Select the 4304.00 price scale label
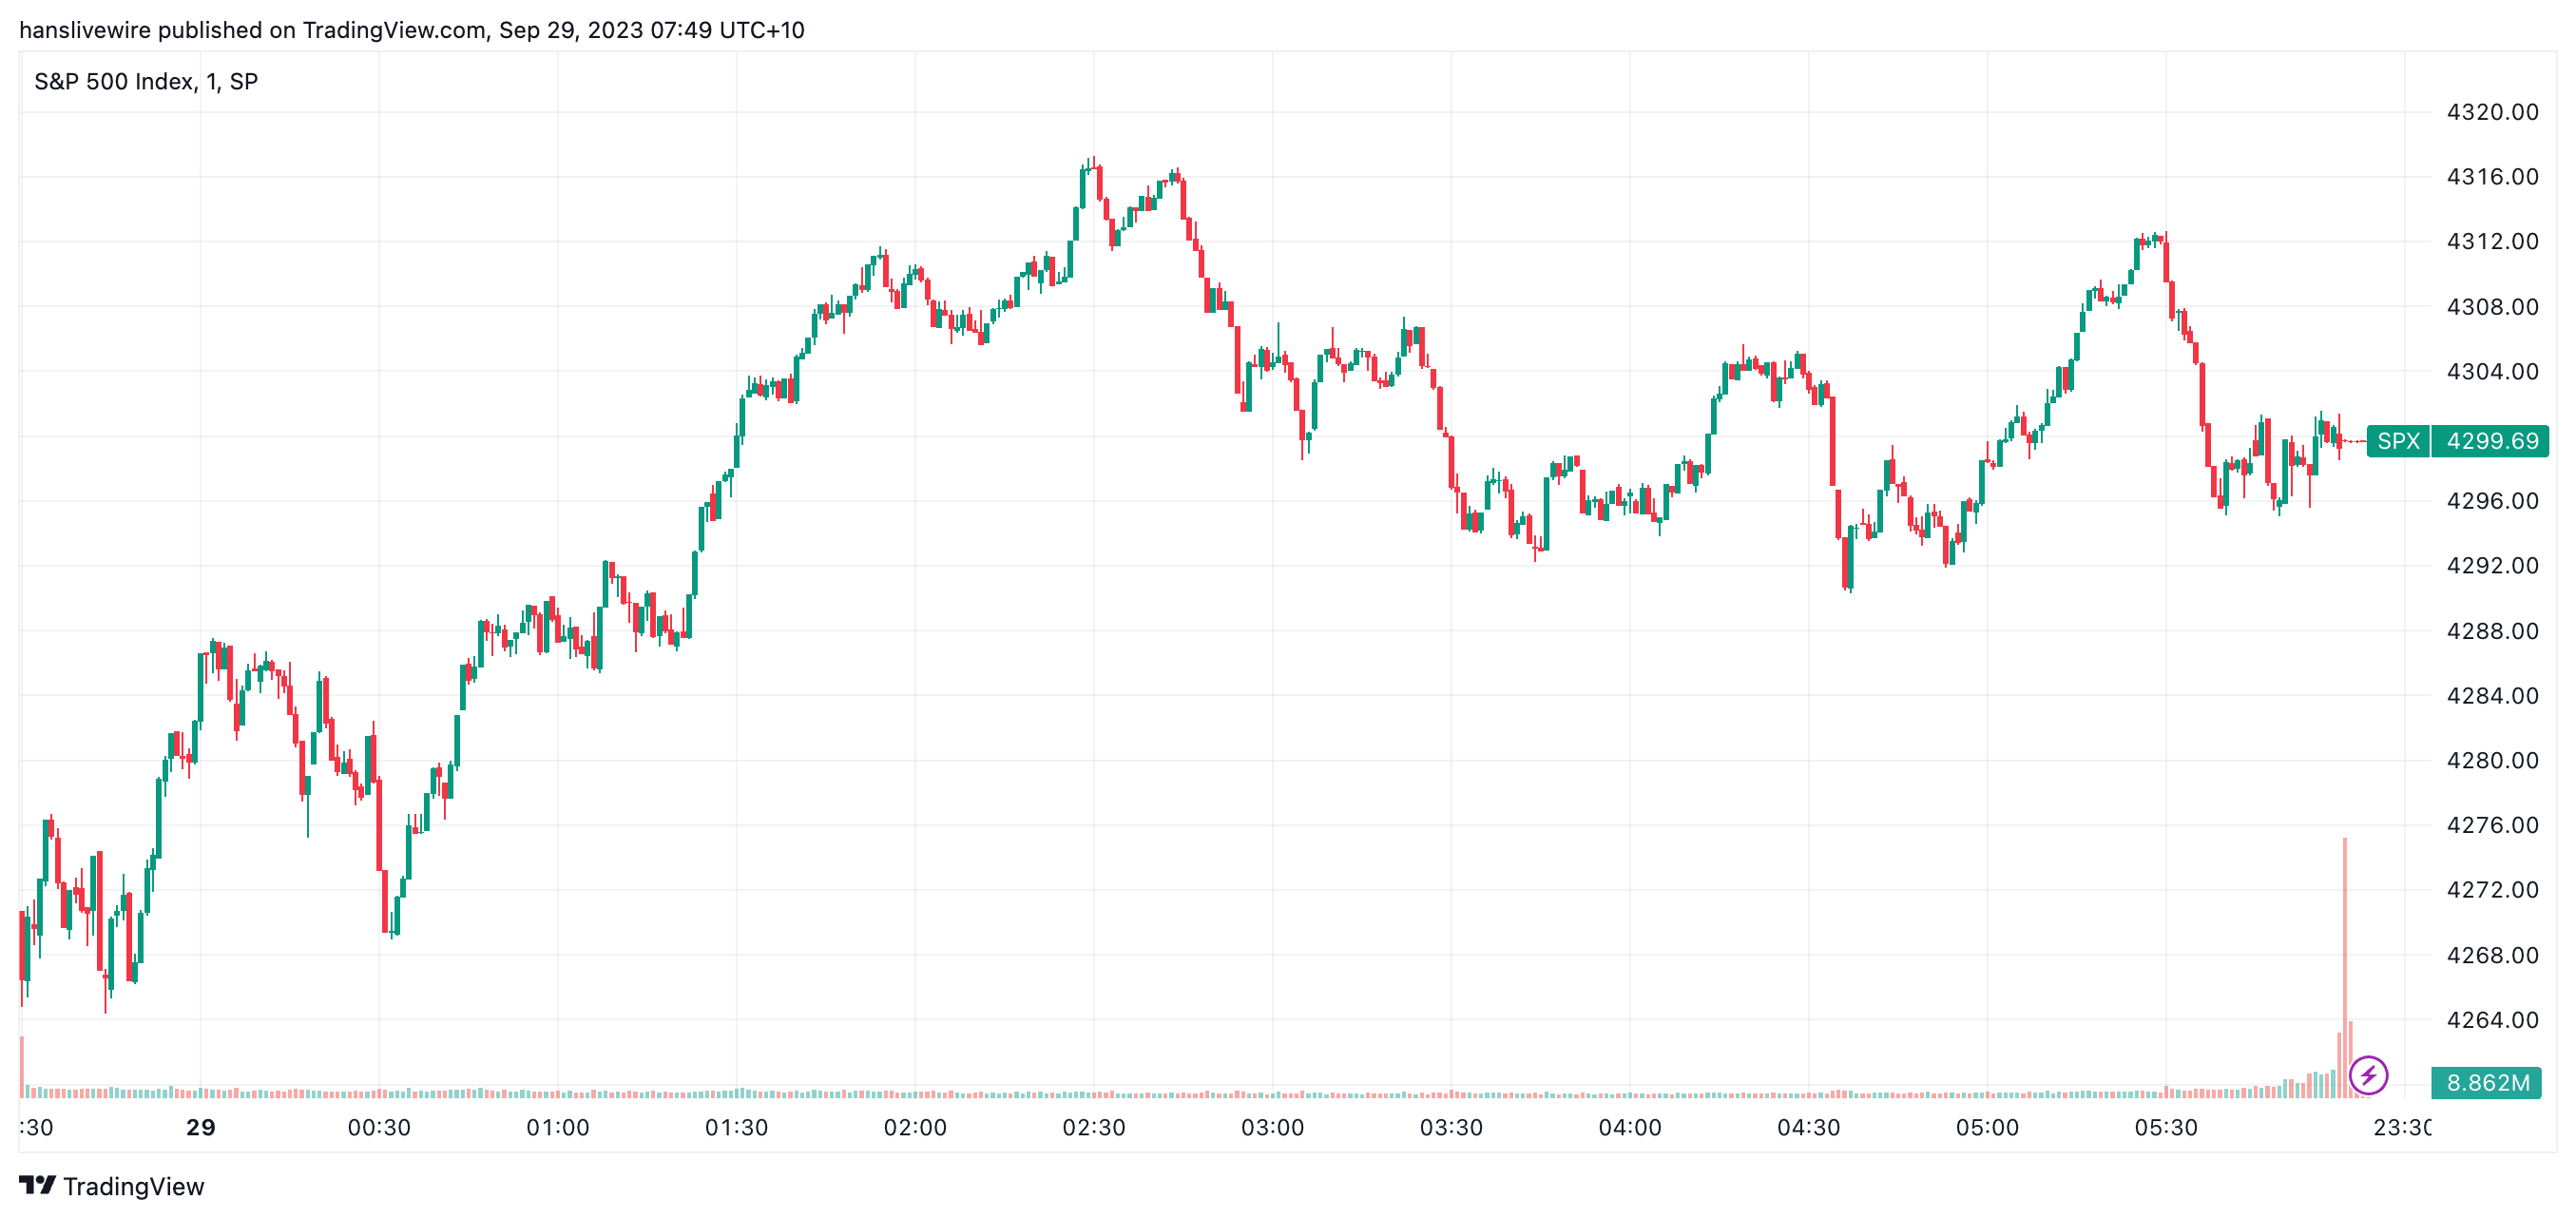Viewport: 2576px width, 1219px height. [2492, 372]
